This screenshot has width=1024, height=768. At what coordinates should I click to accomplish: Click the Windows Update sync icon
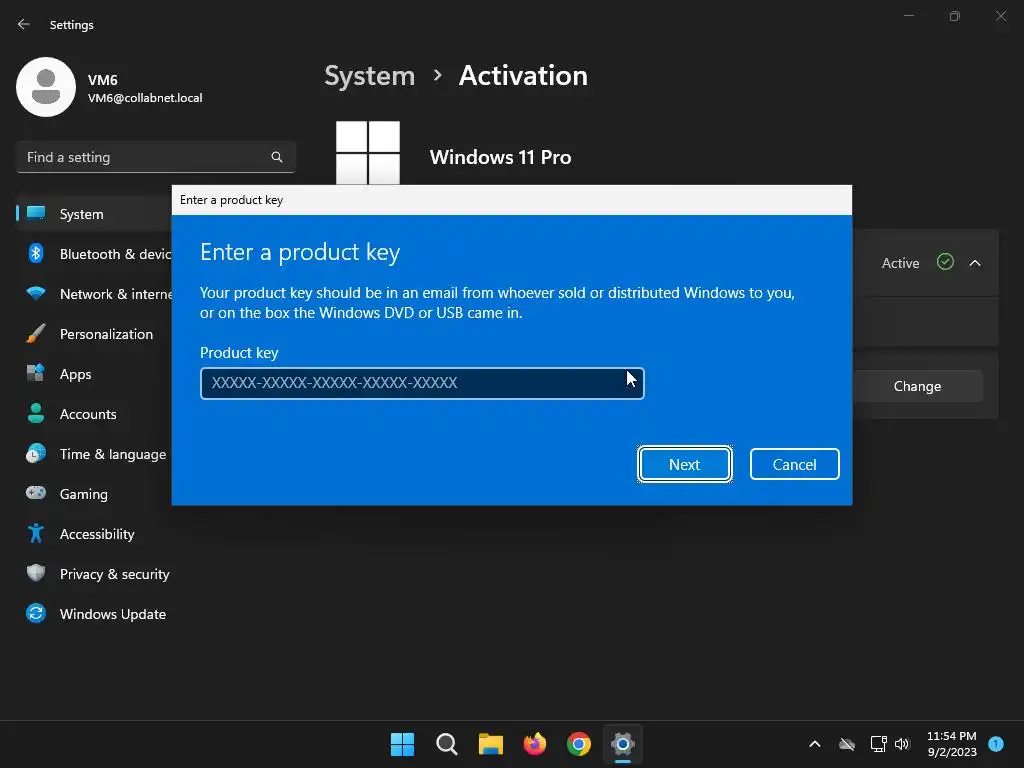pyautogui.click(x=36, y=613)
